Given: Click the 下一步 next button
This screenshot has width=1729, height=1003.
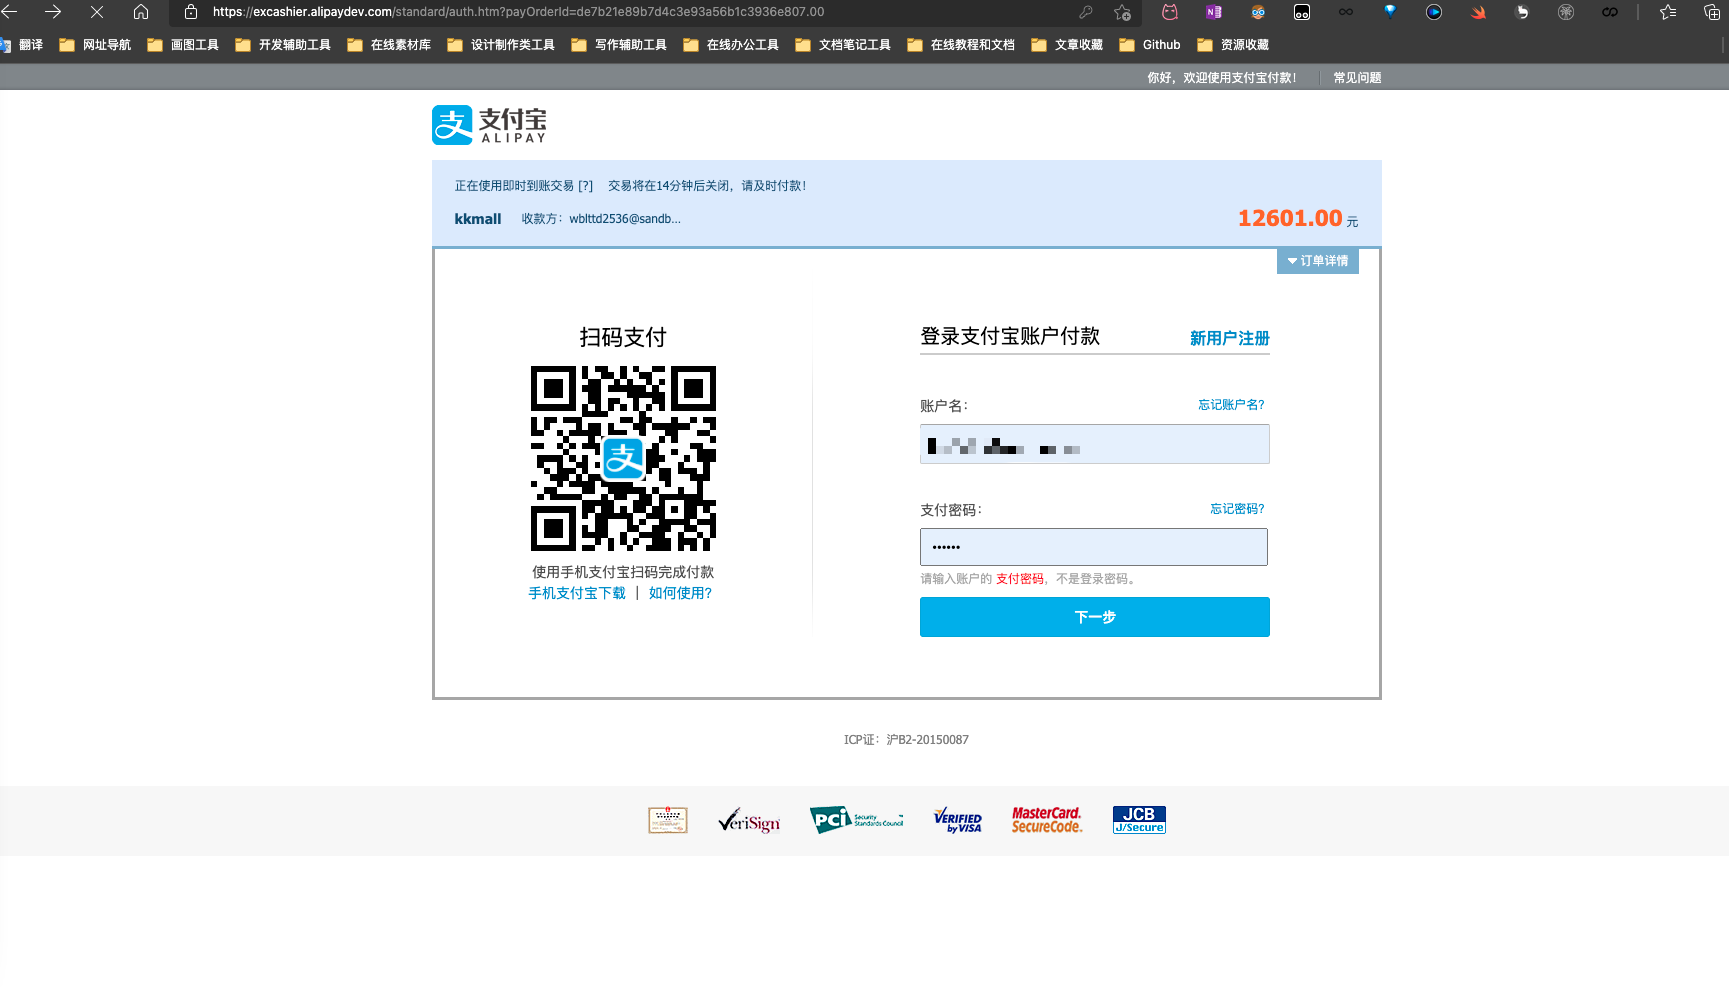Looking at the screenshot, I should point(1095,617).
